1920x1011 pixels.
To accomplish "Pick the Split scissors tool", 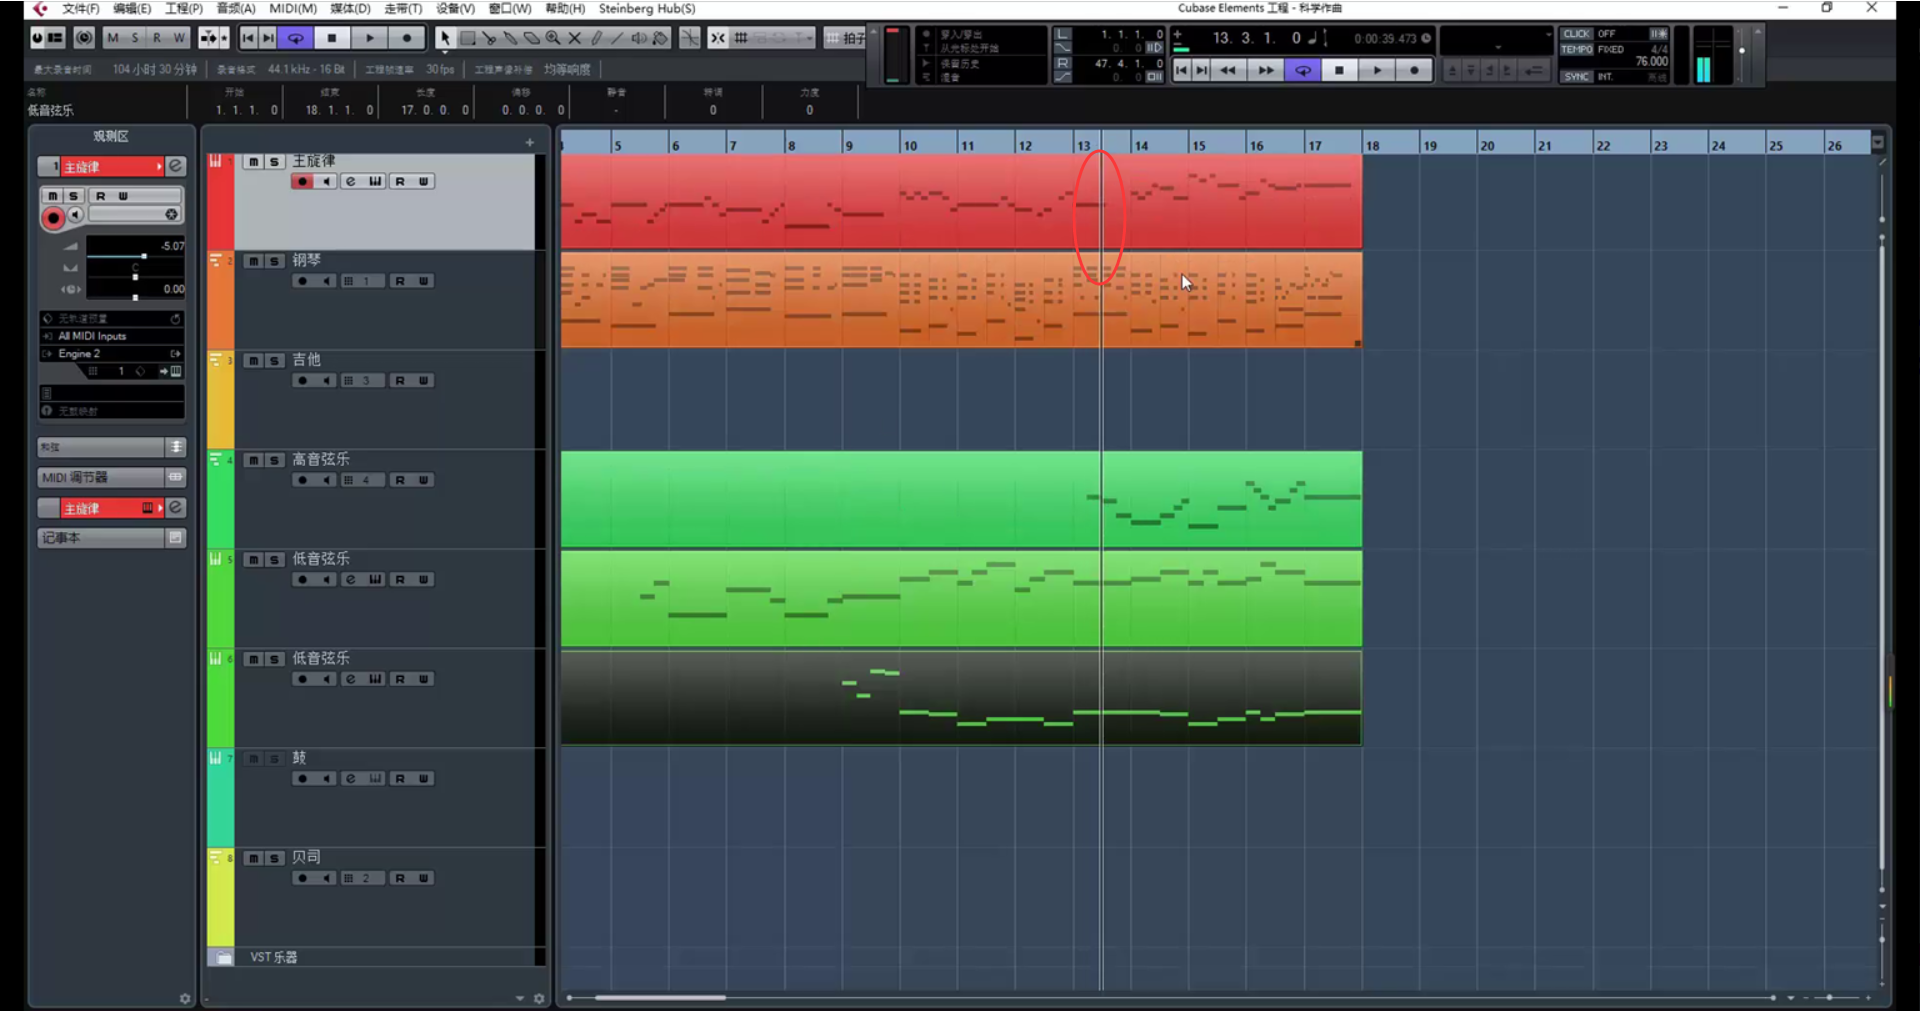I will [488, 38].
